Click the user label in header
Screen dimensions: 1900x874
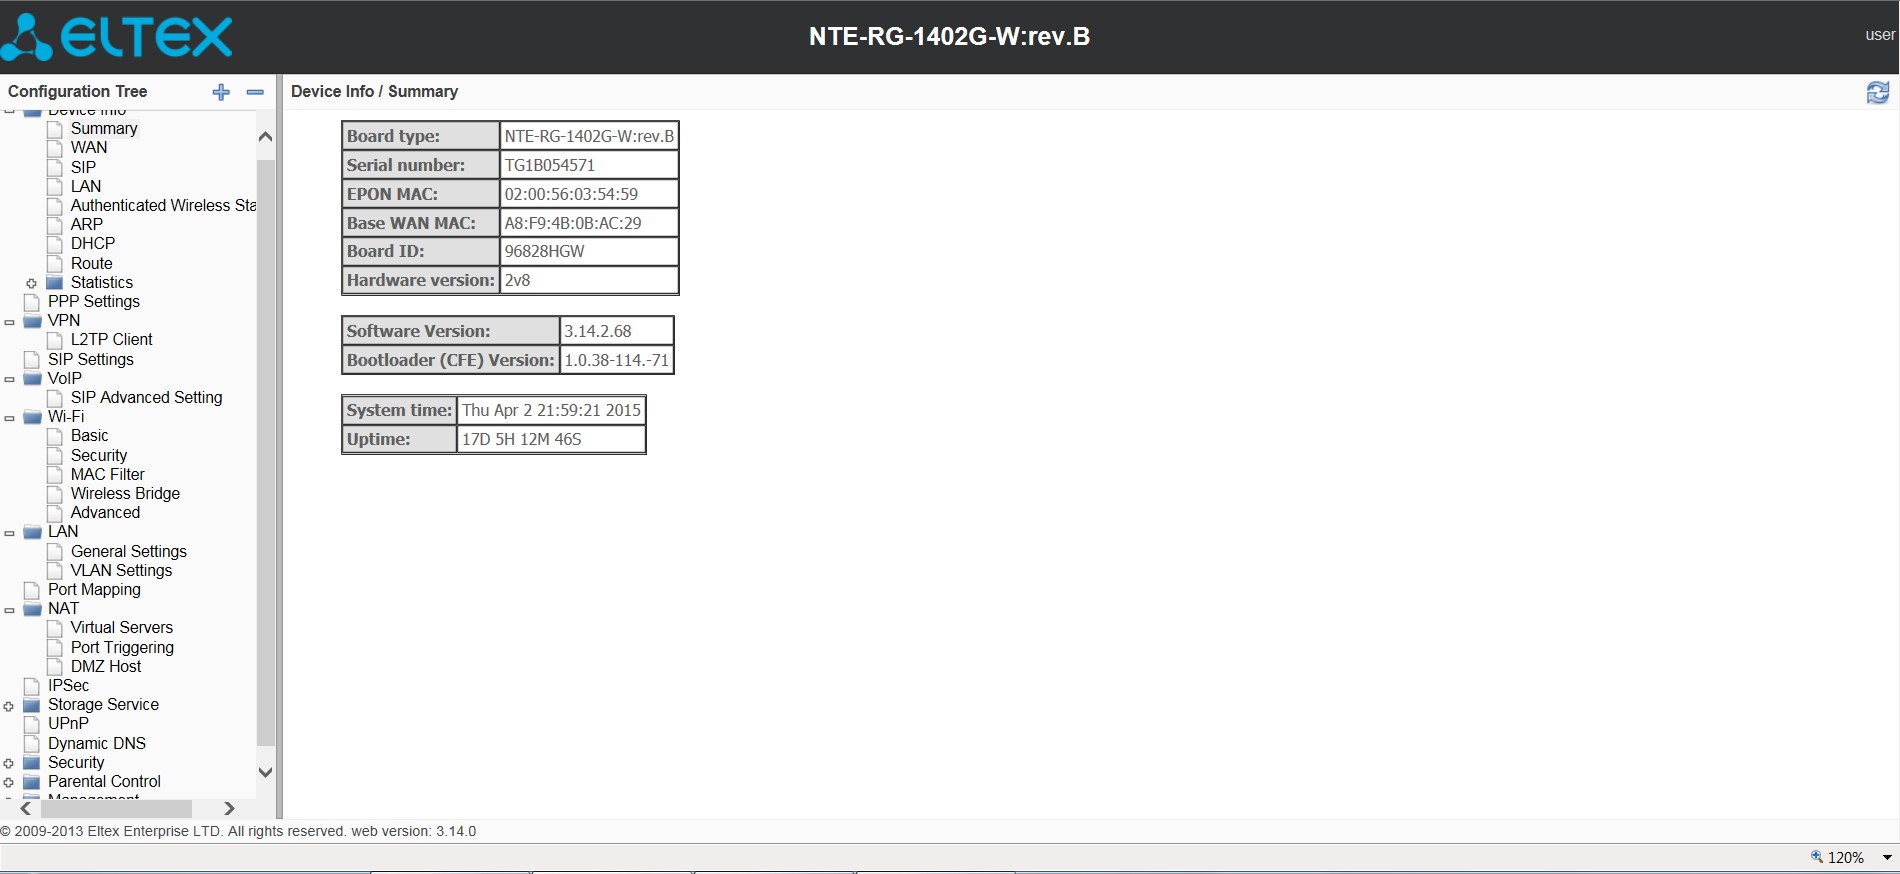1880,35
